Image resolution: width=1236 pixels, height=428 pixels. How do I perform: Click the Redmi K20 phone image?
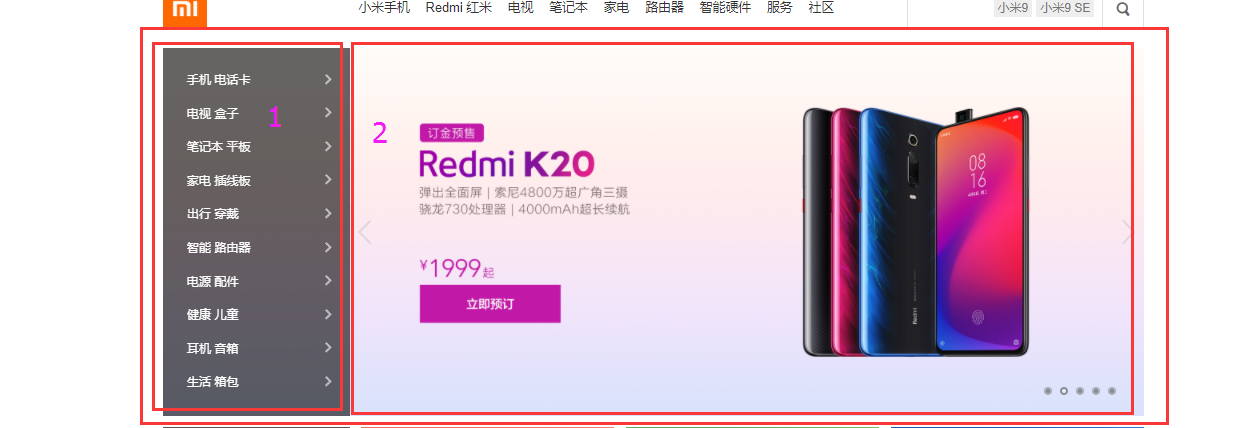[915, 230]
